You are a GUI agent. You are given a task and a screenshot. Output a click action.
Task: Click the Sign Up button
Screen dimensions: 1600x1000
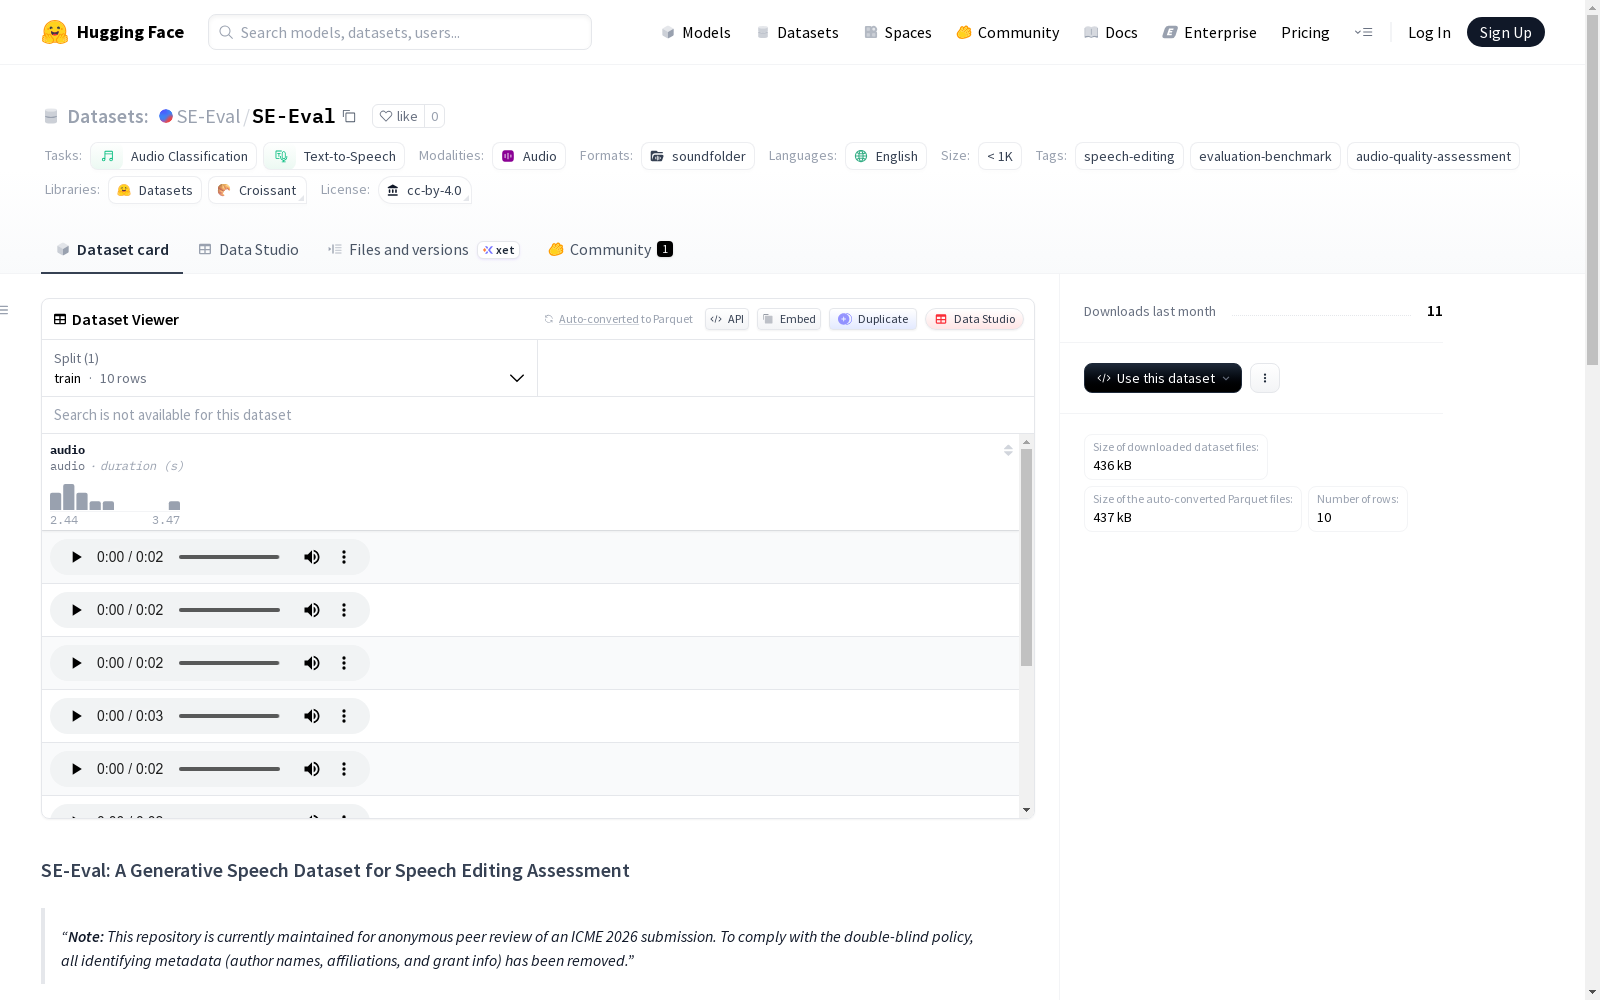coord(1505,32)
